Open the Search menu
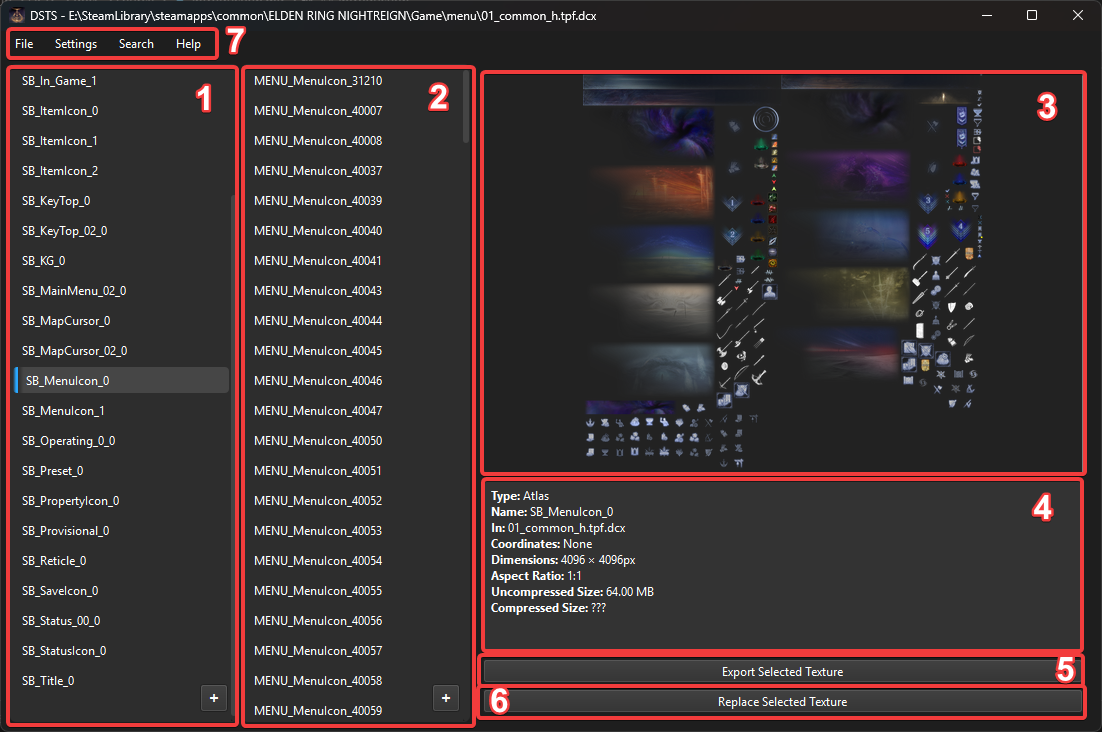 136,44
